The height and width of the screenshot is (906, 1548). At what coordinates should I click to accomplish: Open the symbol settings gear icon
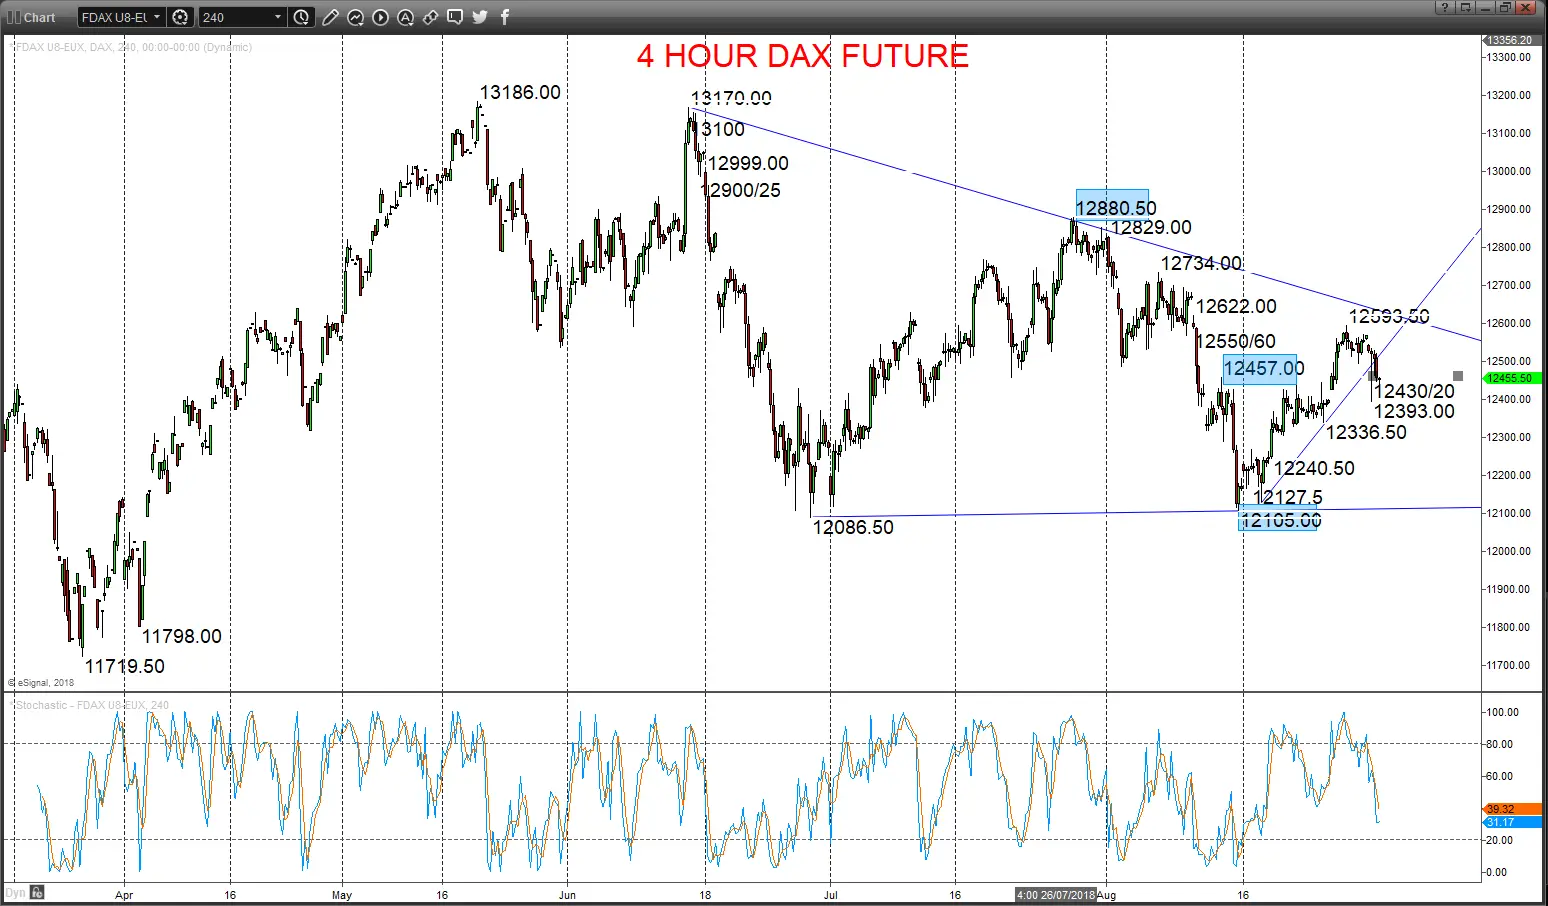pos(180,17)
